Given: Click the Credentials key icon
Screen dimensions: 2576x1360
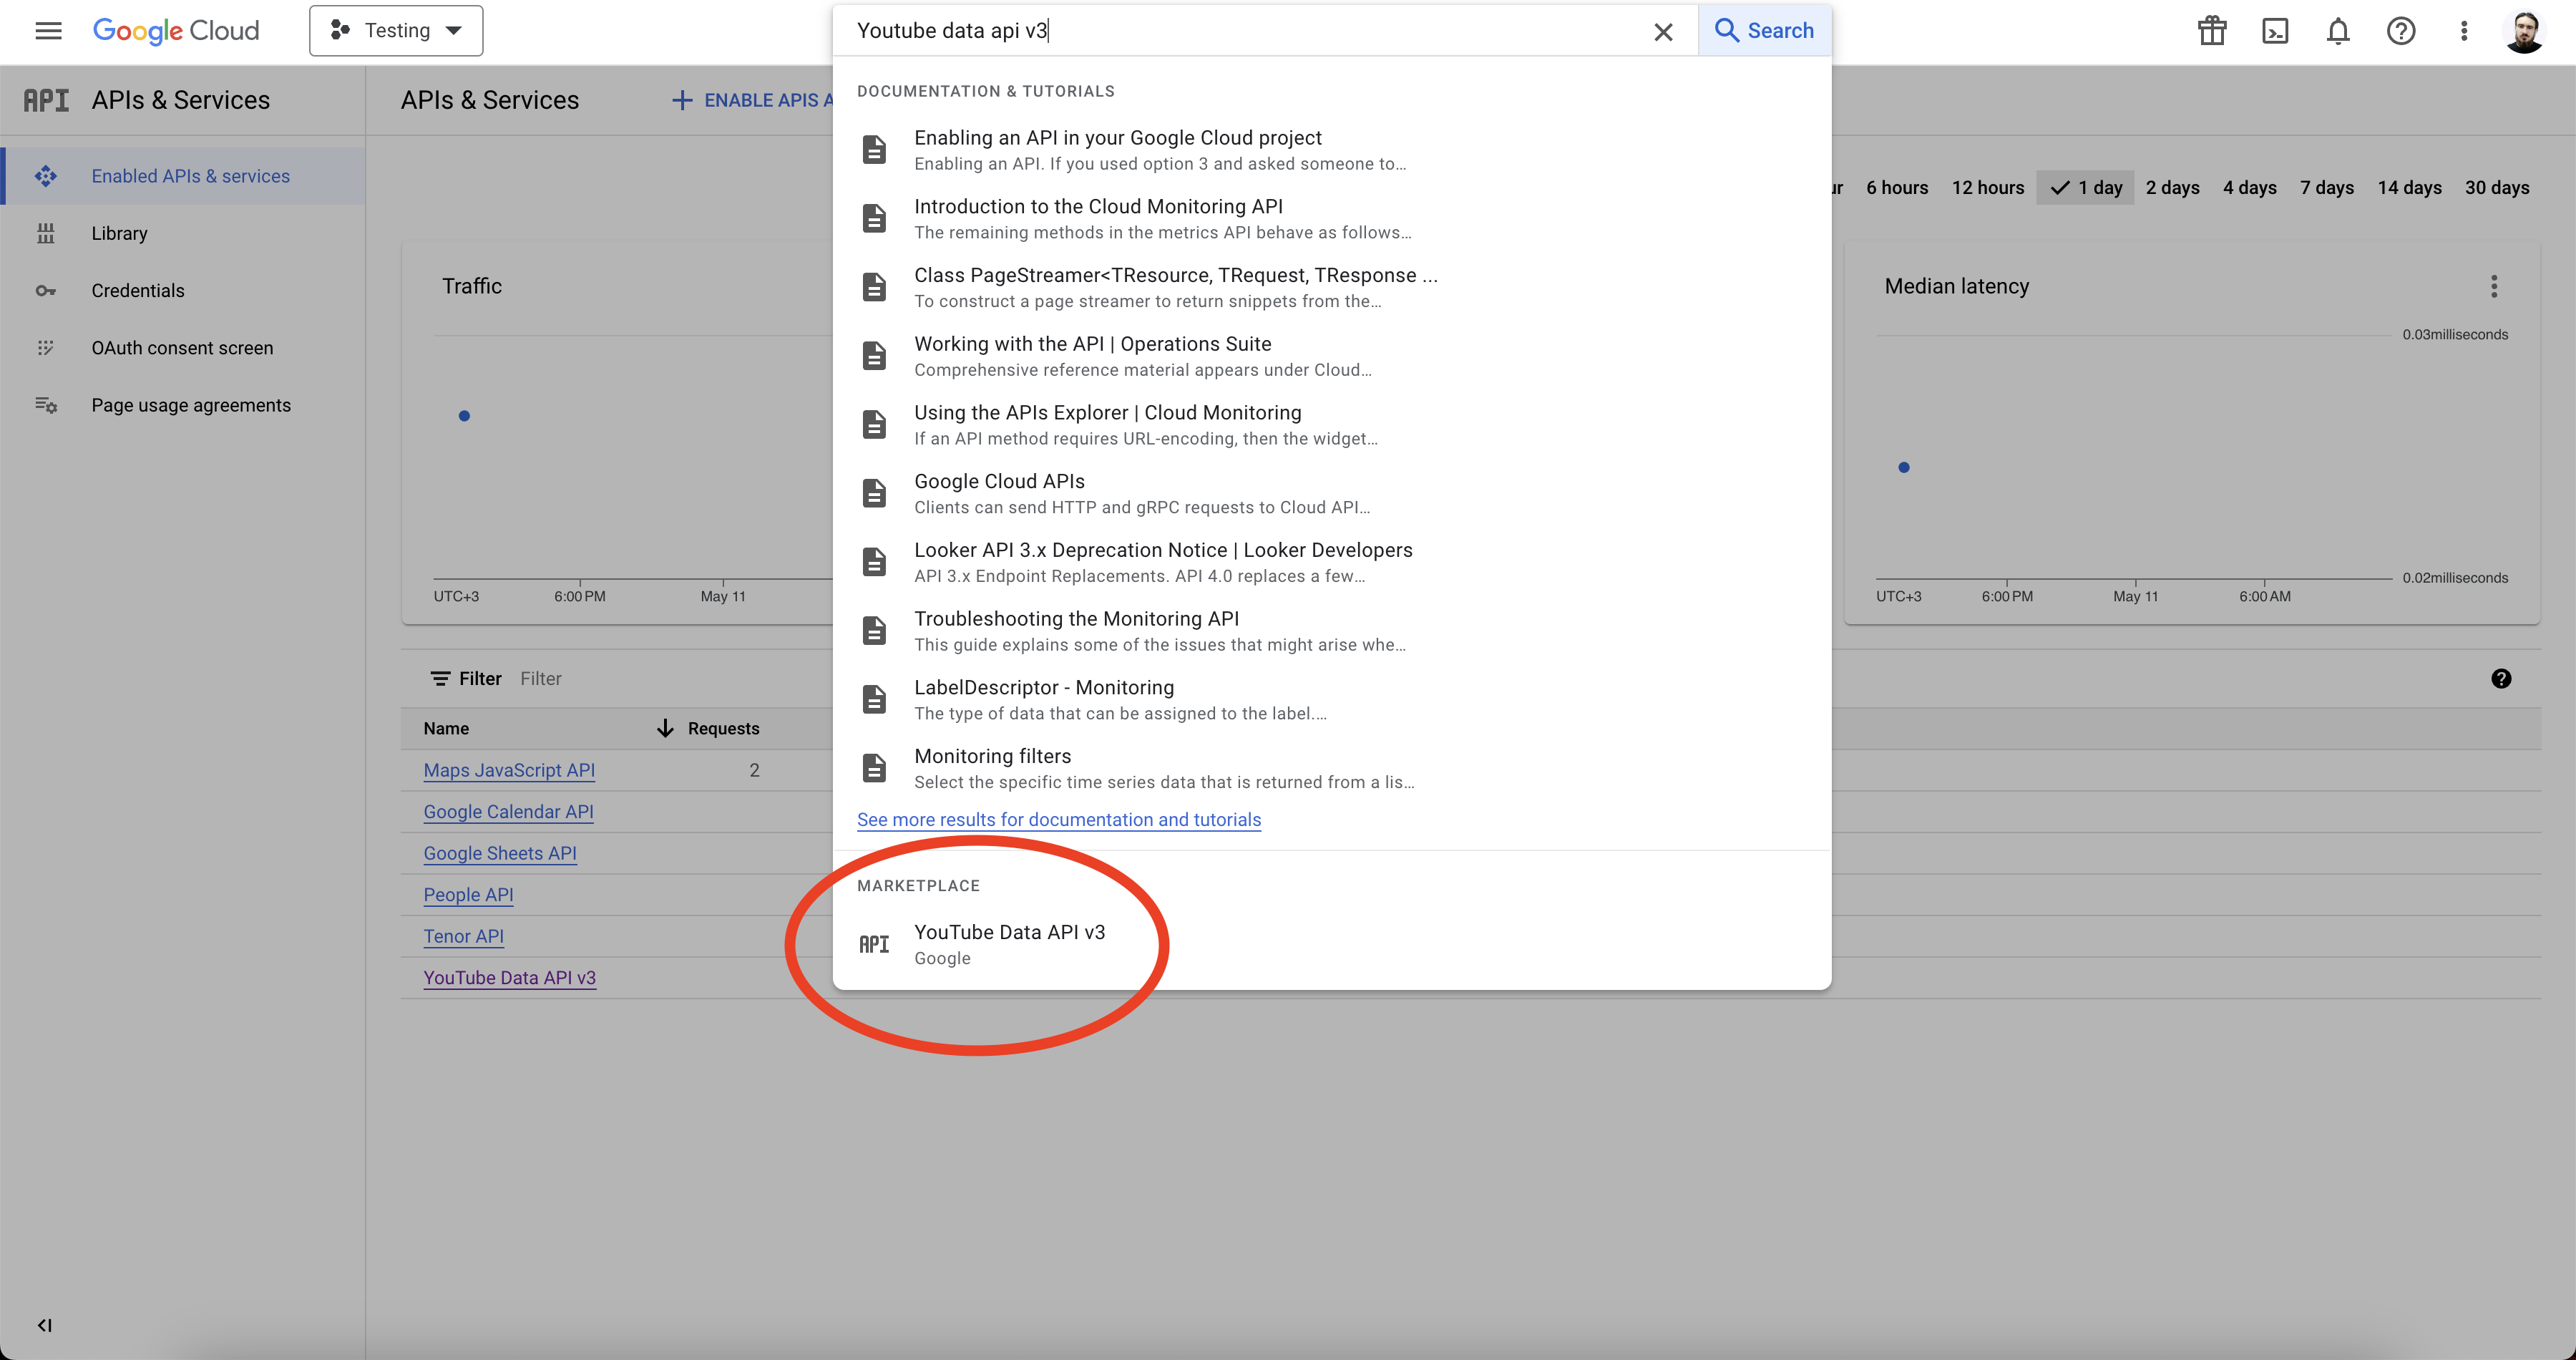Looking at the screenshot, I should [46, 291].
